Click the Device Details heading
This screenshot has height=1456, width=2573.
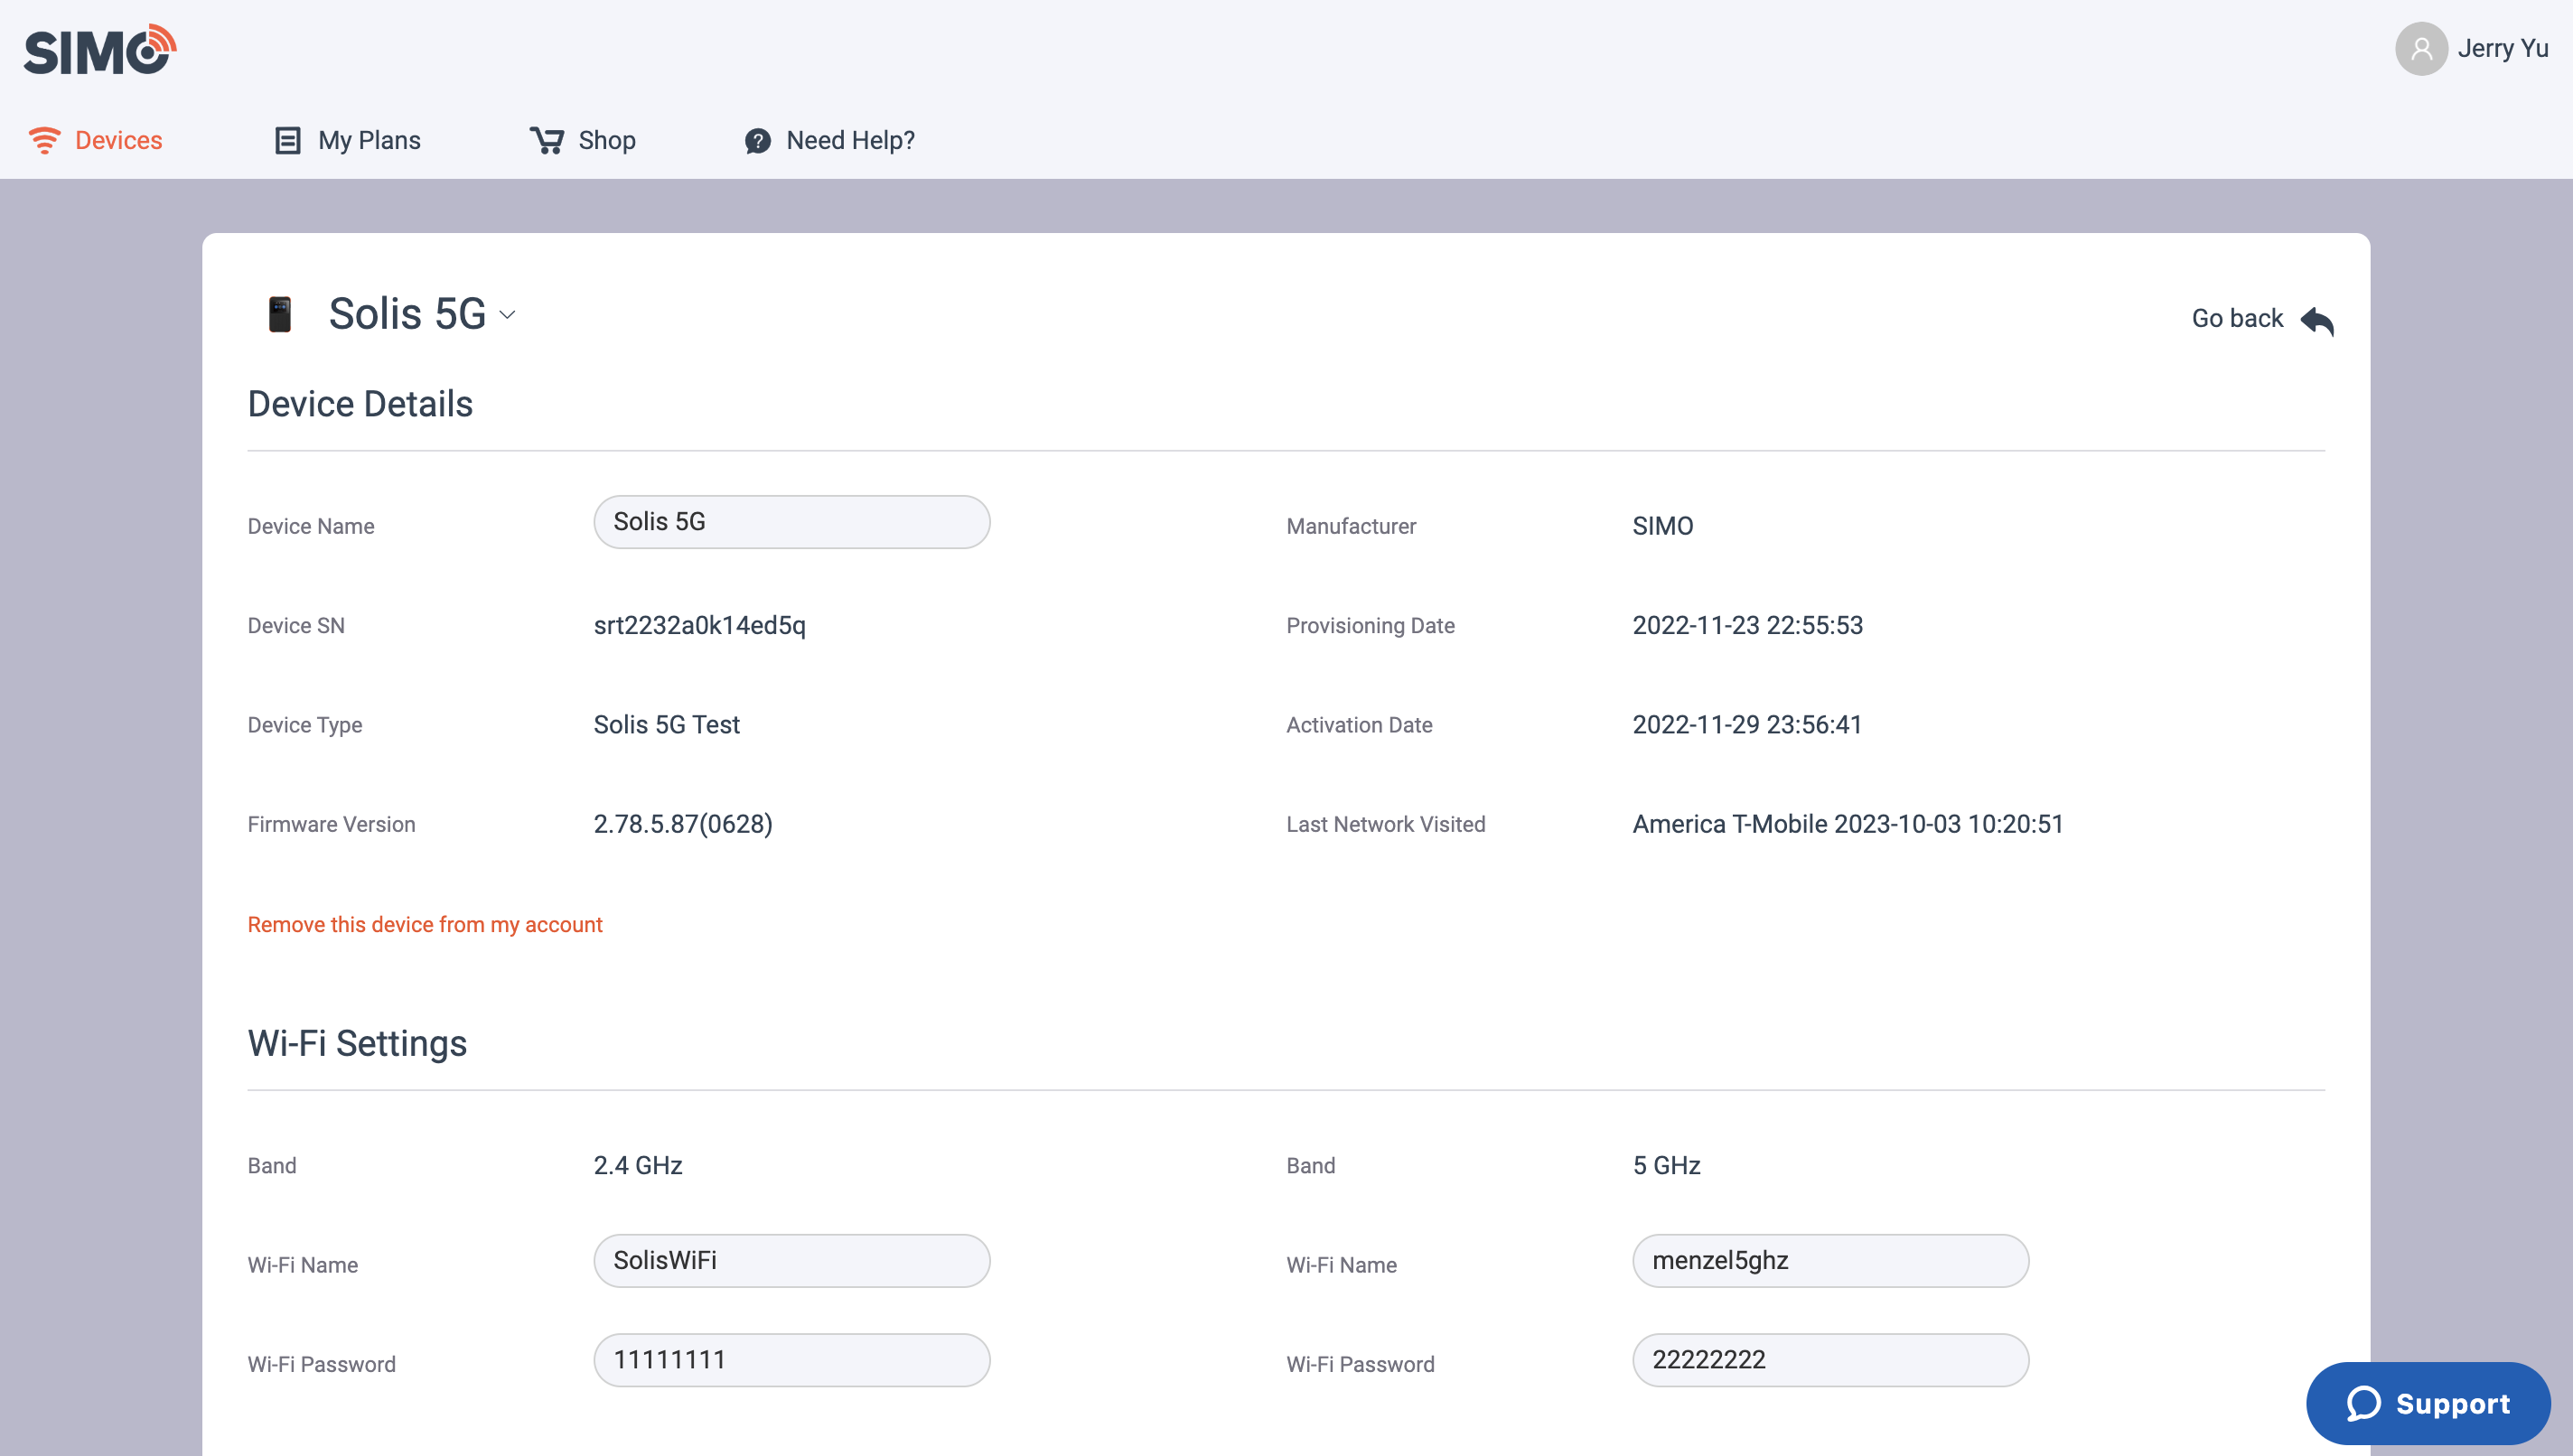coord(360,404)
